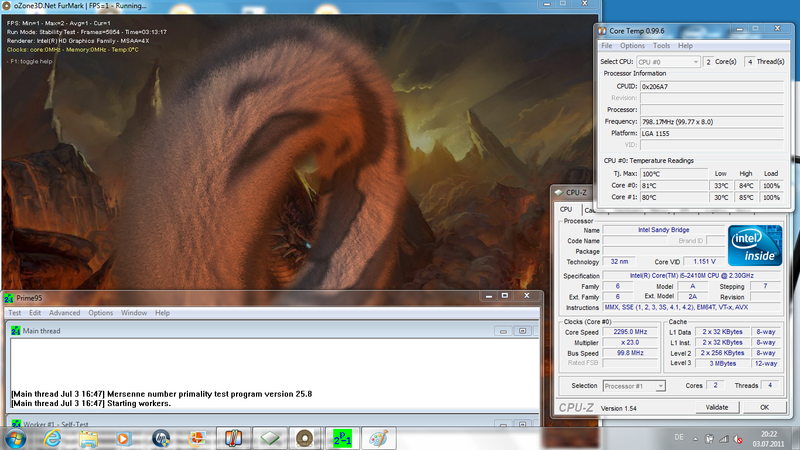This screenshot has height=450, width=800.
Task: Click the FurMark title bar icon
Action: click(x=6, y=6)
